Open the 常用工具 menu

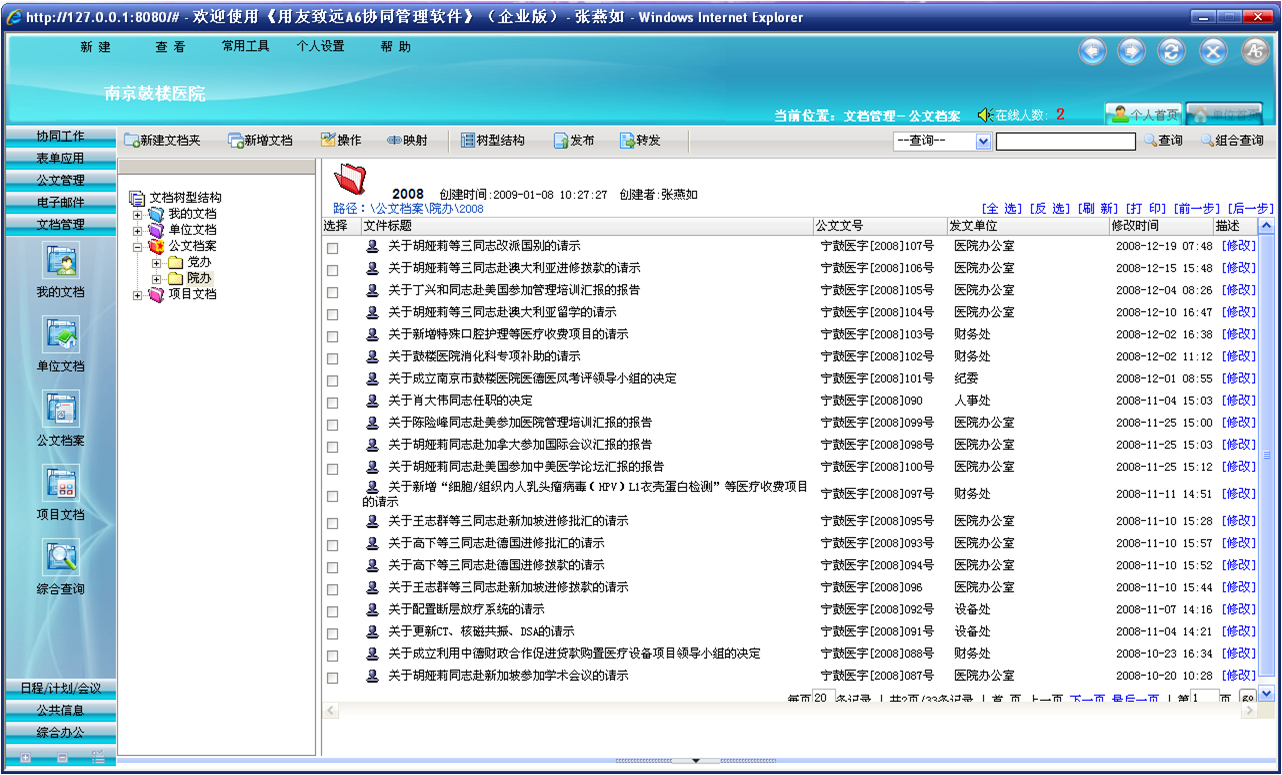click(245, 46)
